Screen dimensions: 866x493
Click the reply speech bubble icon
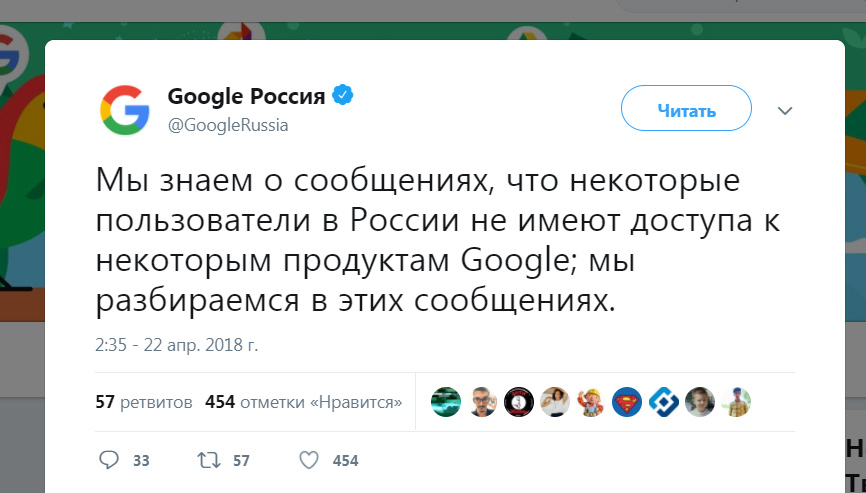pos(110,460)
